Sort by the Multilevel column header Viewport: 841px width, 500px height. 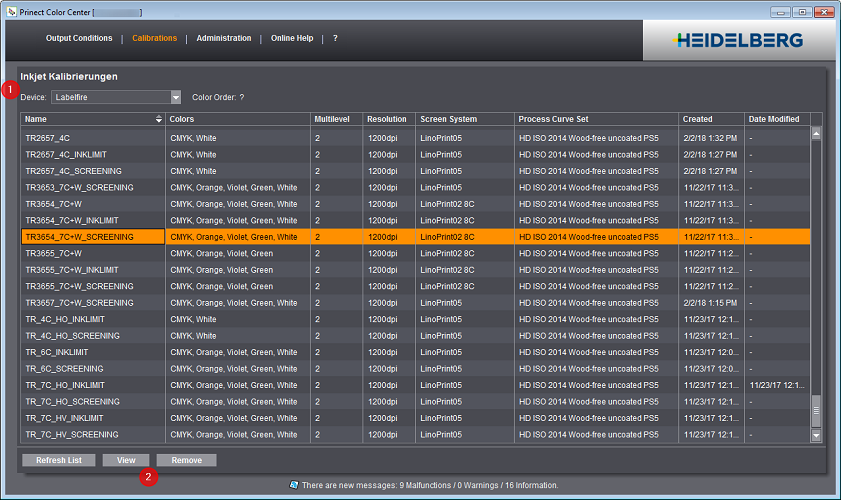[x=336, y=119]
